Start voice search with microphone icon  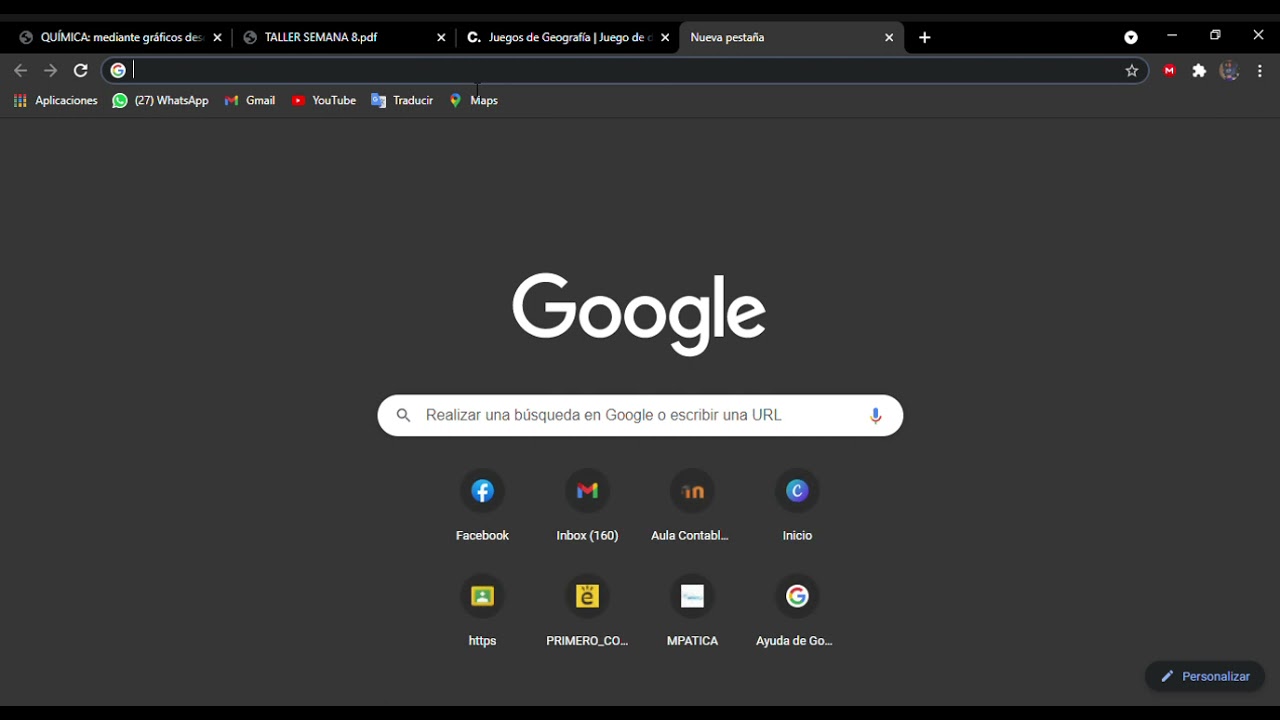tap(876, 415)
